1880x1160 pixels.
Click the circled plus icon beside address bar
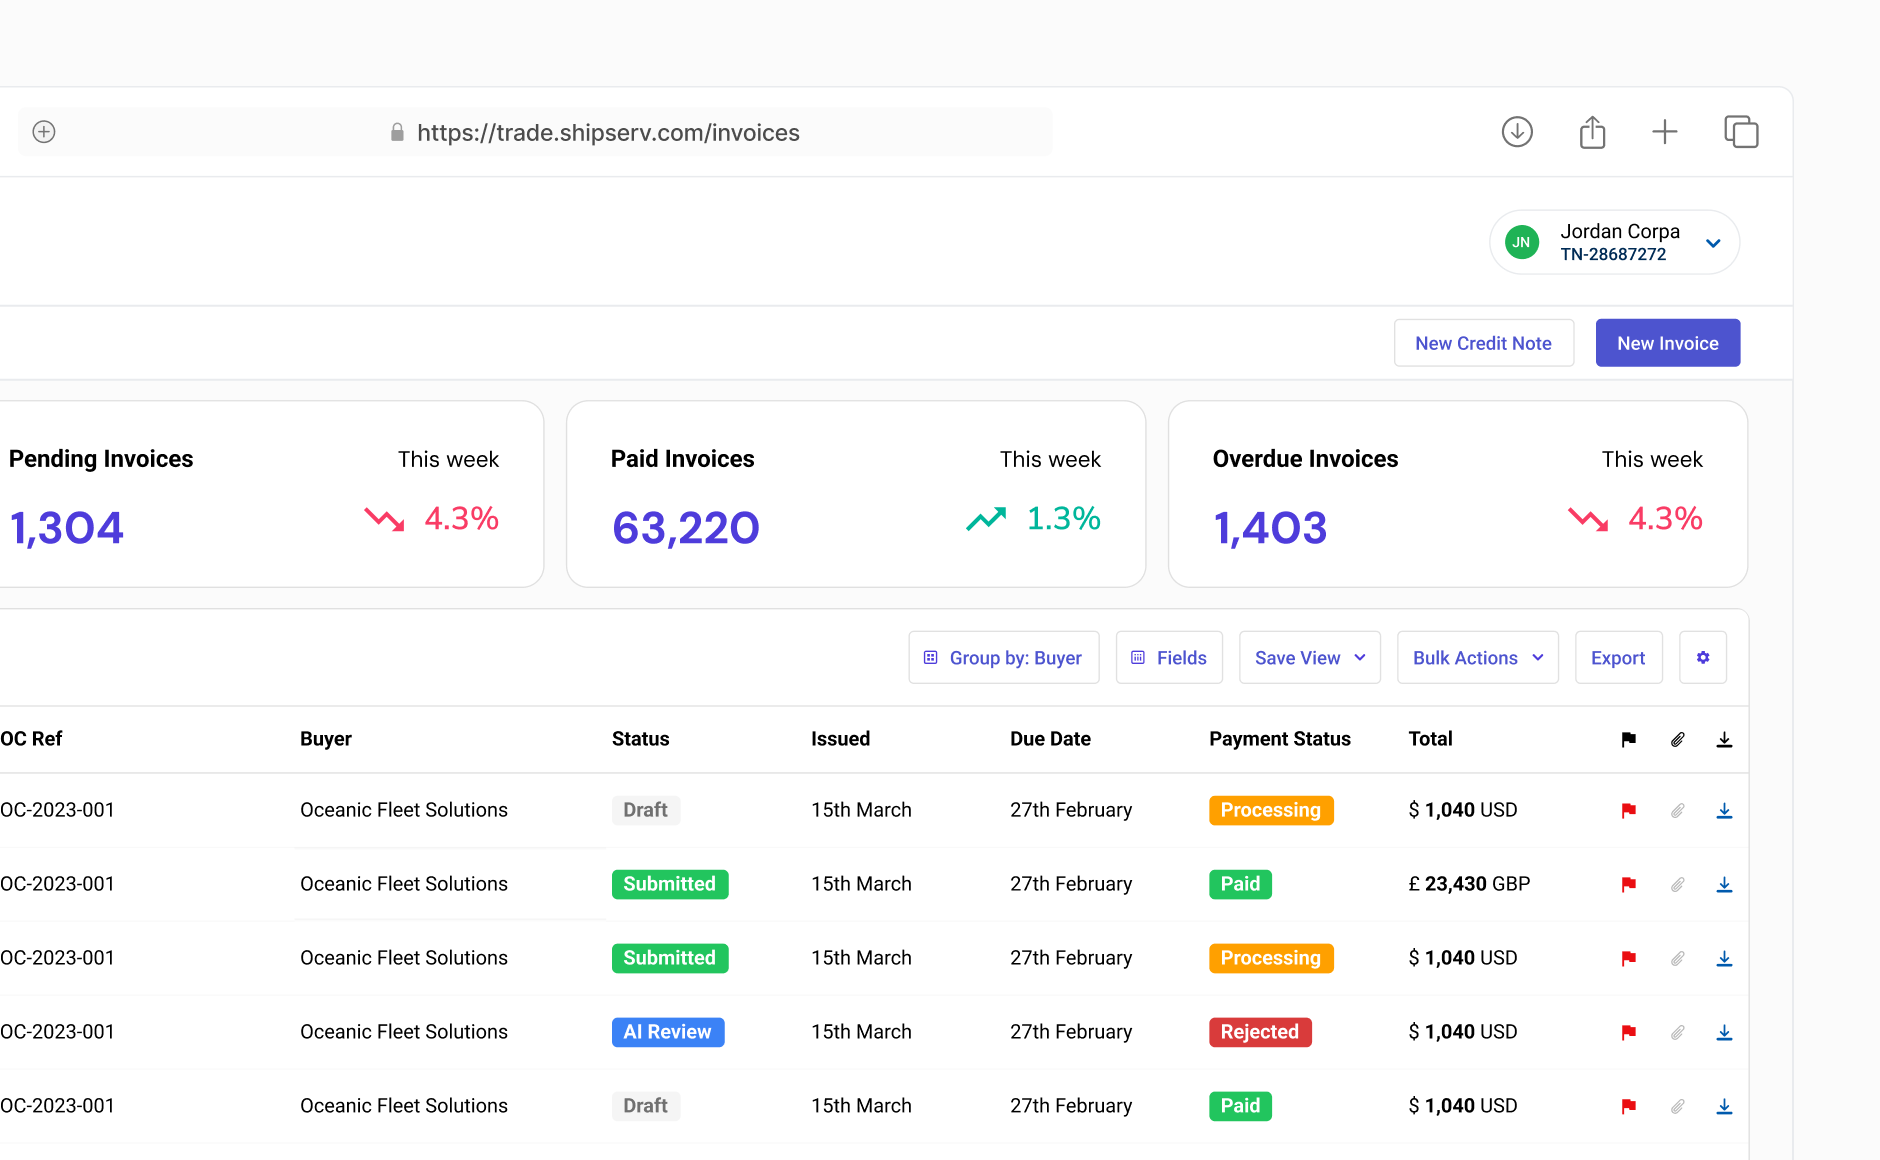point(44,132)
